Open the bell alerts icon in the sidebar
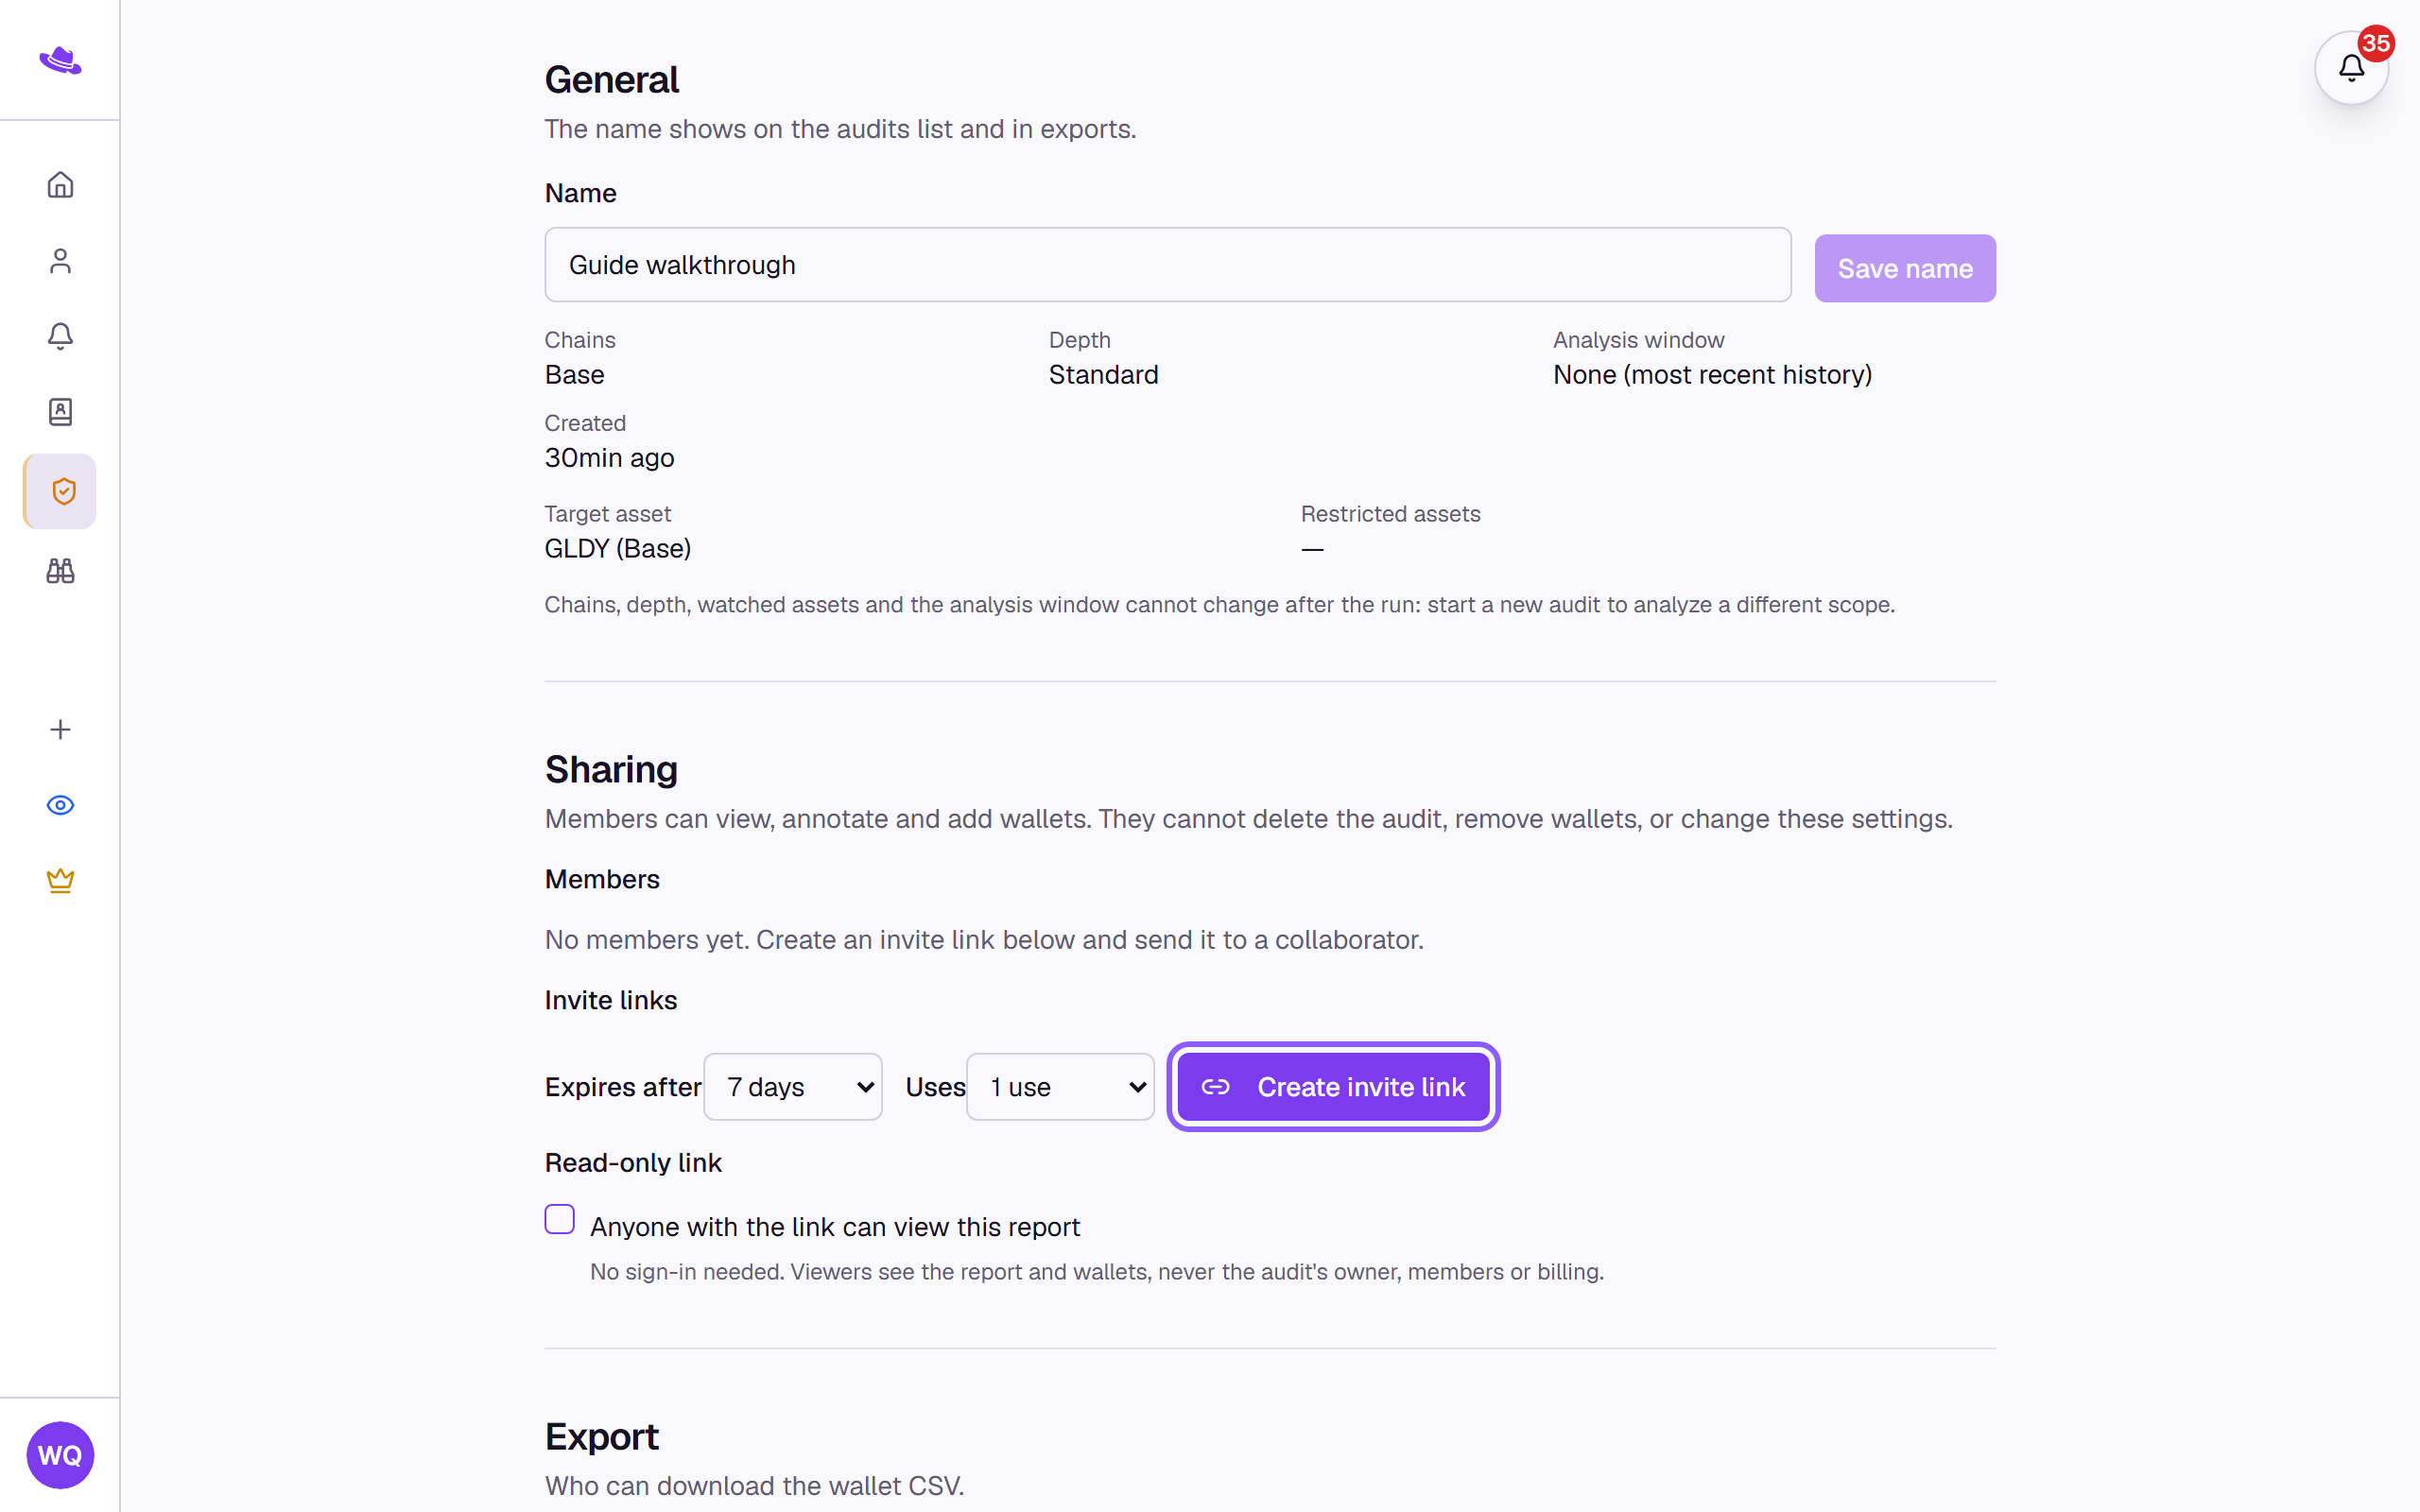The height and width of the screenshot is (1512, 2420). (60, 336)
